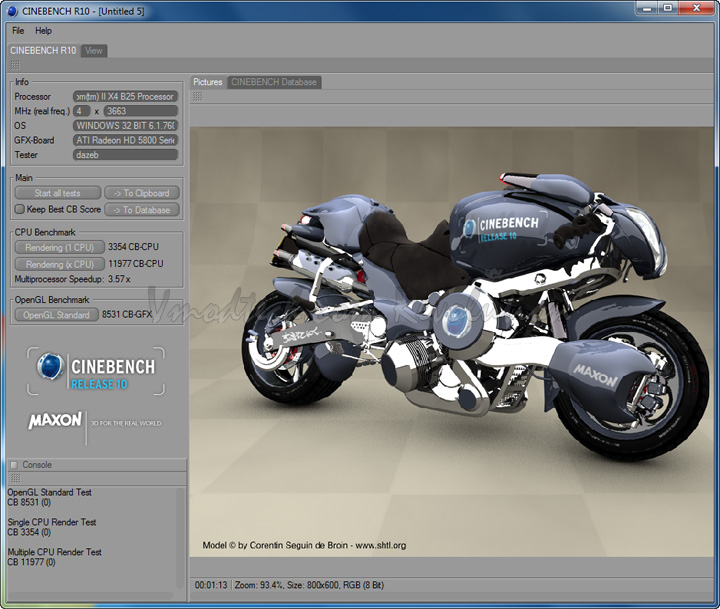Close the CINEBENCH R10 window
The height and width of the screenshot is (609, 720).
click(x=697, y=8)
